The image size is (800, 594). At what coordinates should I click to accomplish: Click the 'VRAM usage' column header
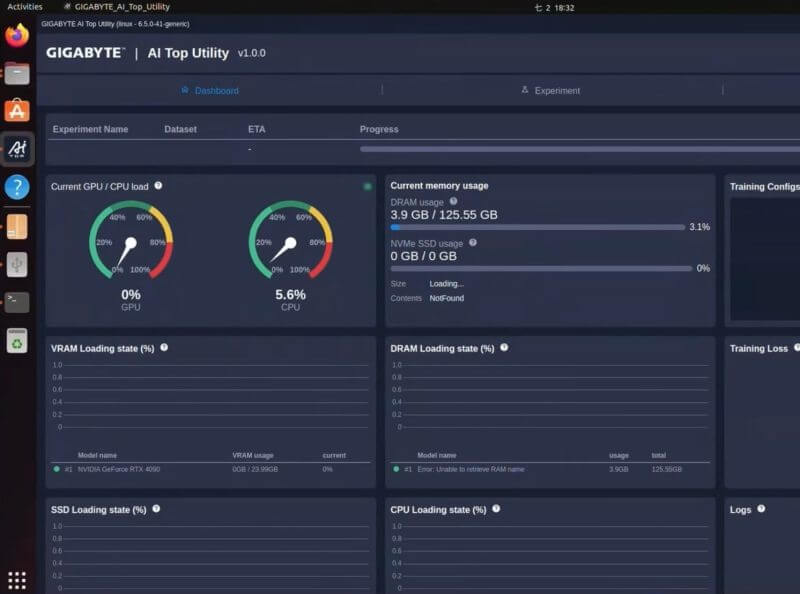pyautogui.click(x=253, y=455)
